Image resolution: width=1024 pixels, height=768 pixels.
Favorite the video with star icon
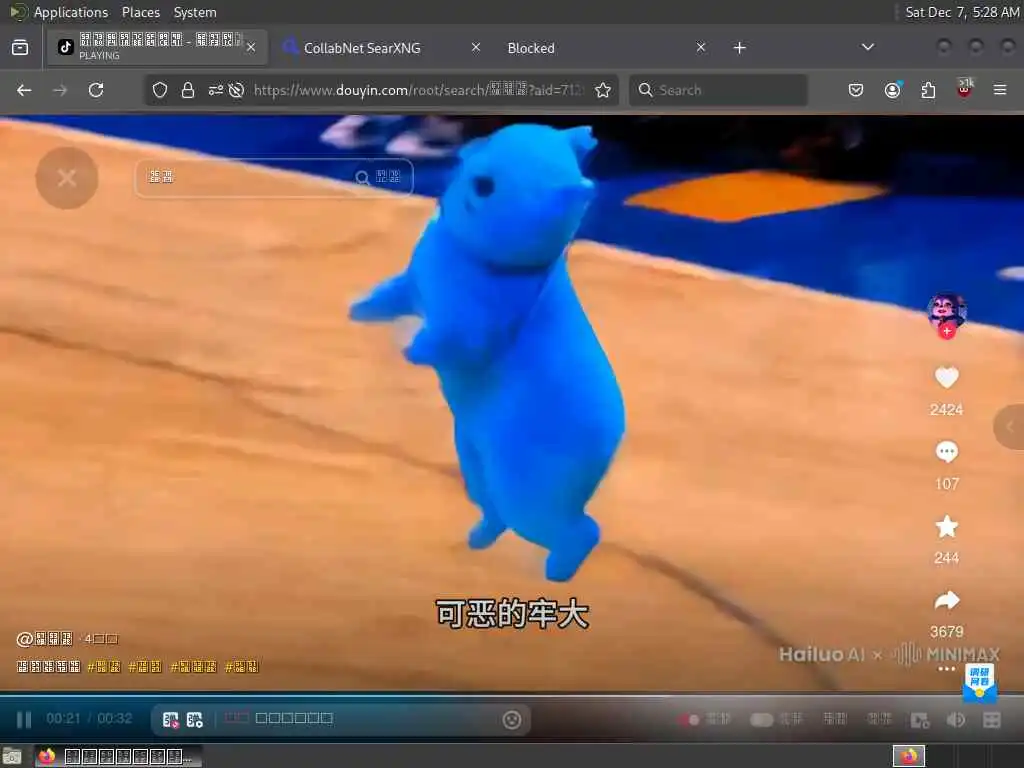coord(946,526)
